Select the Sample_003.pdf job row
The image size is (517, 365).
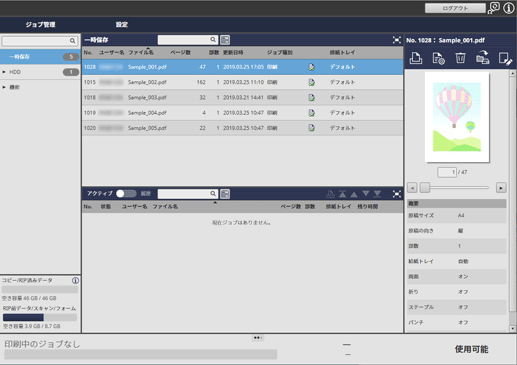click(x=242, y=98)
